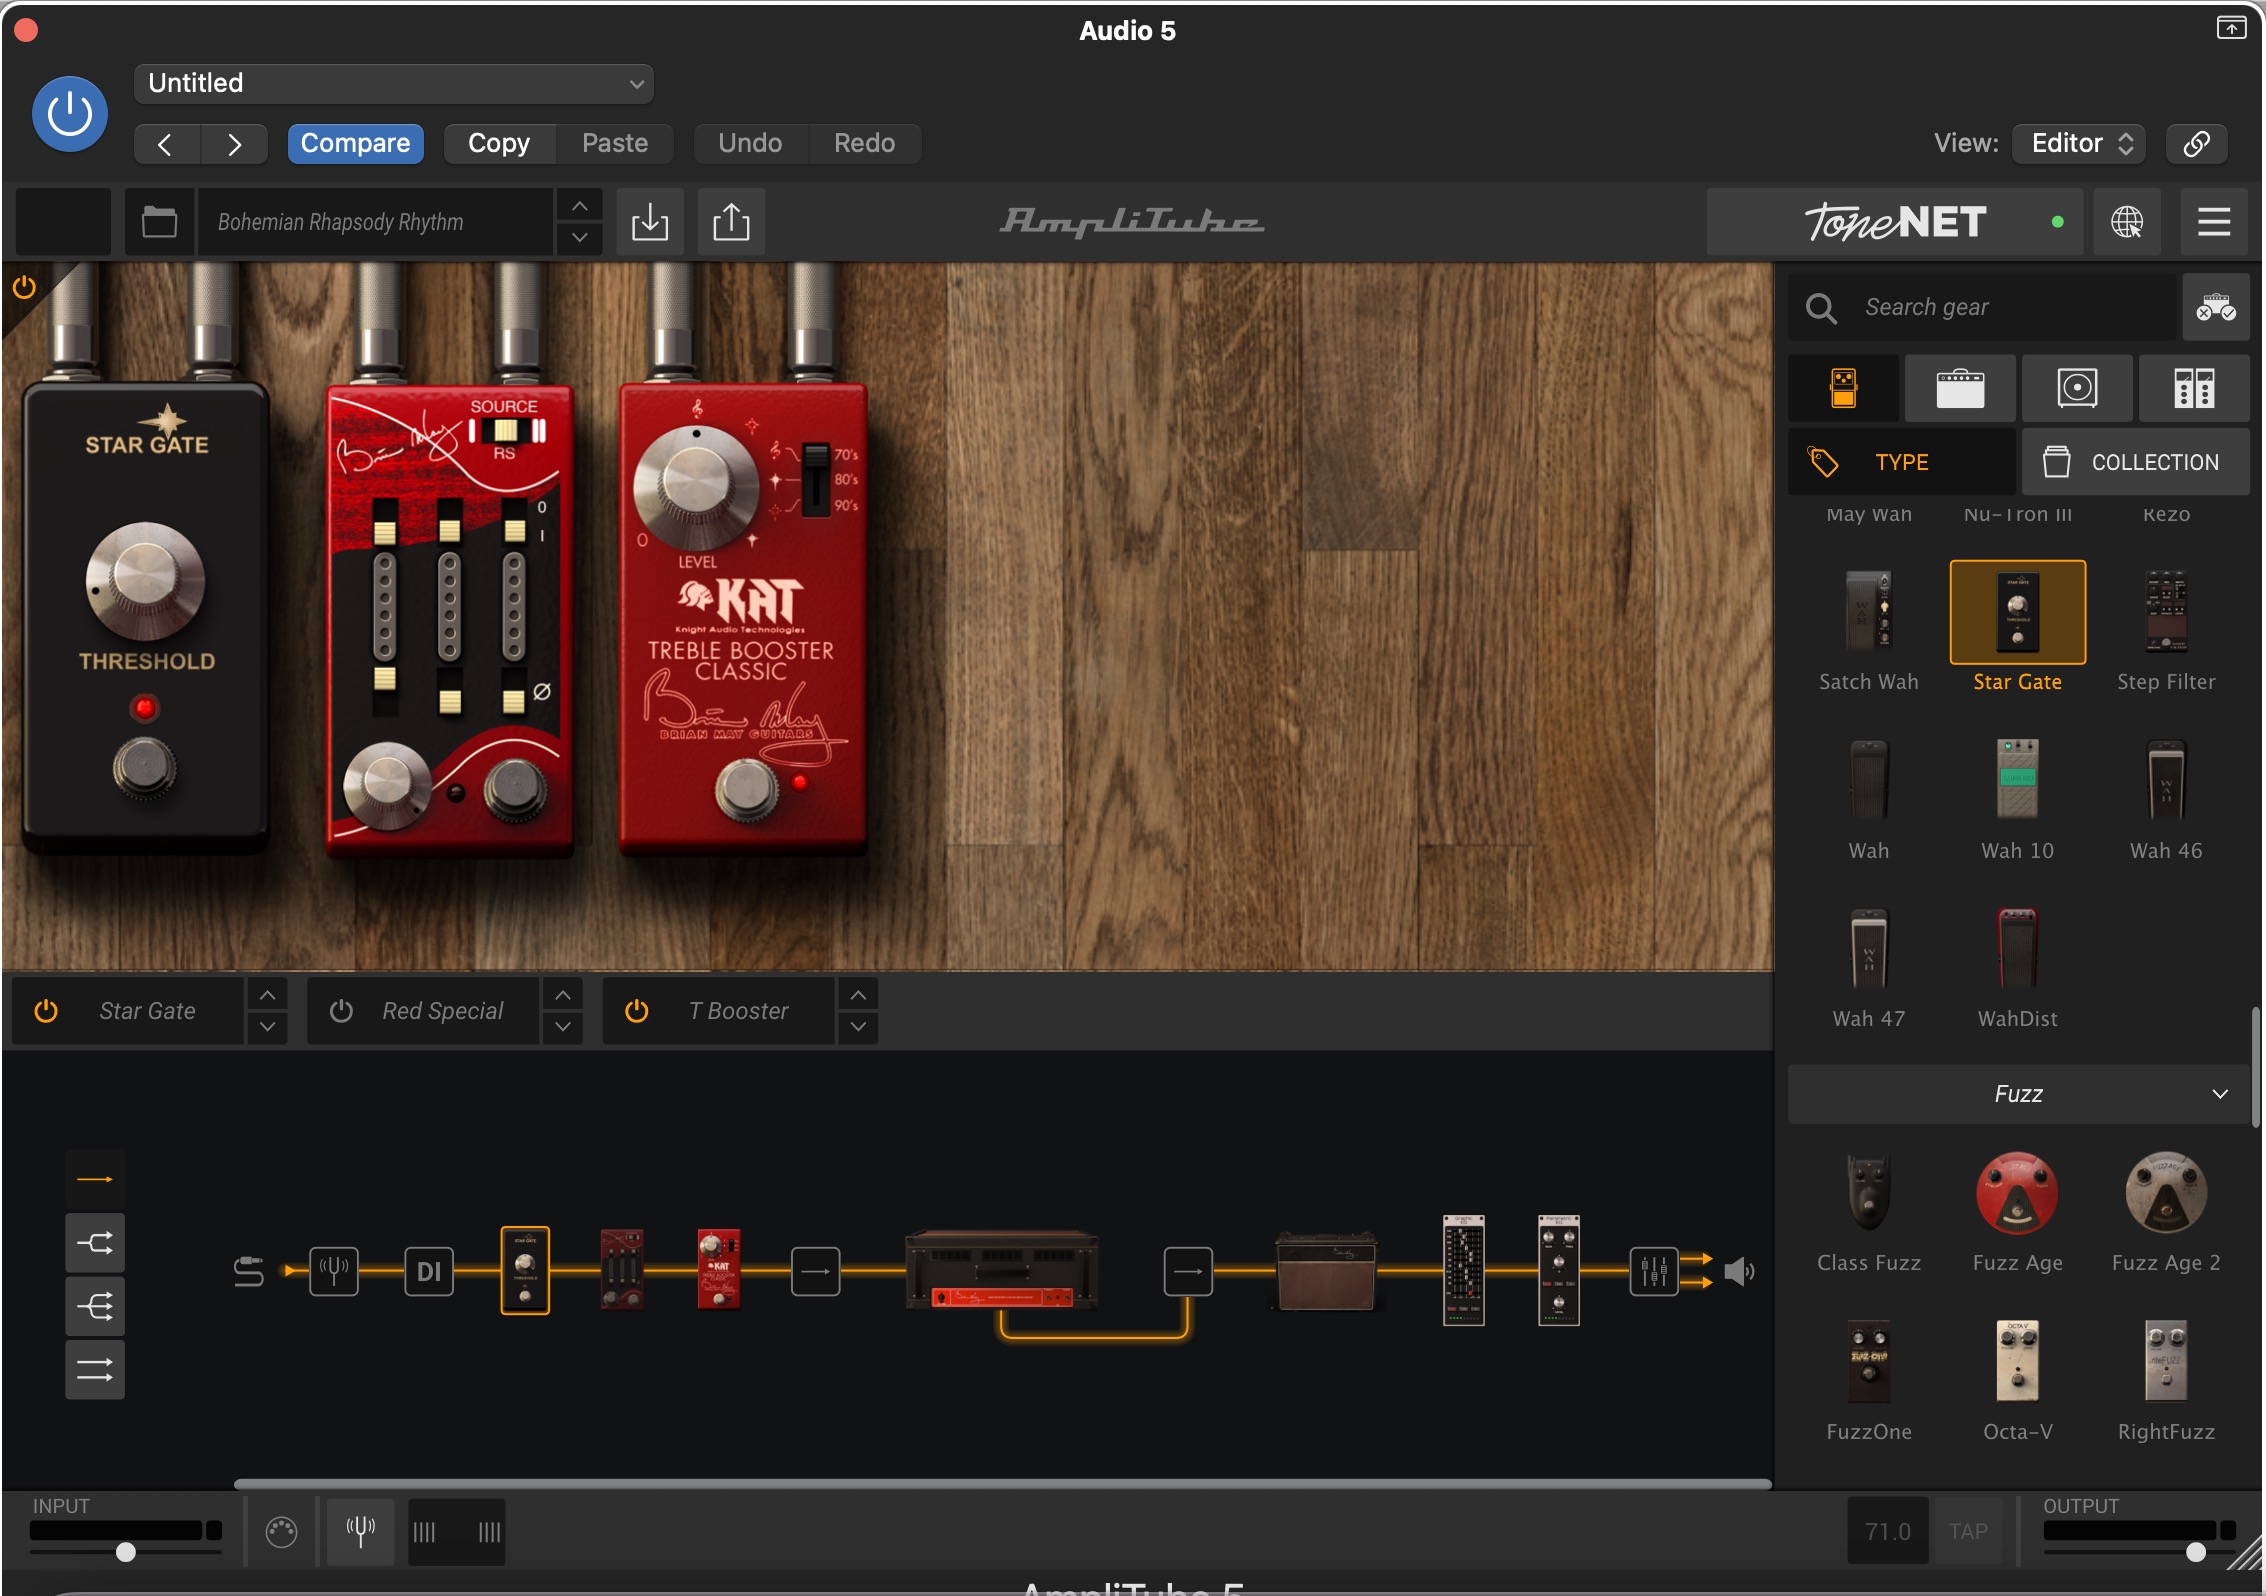
Task: Open ToneNET panel
Action: pyautogui.click(x=1894, y=222)
